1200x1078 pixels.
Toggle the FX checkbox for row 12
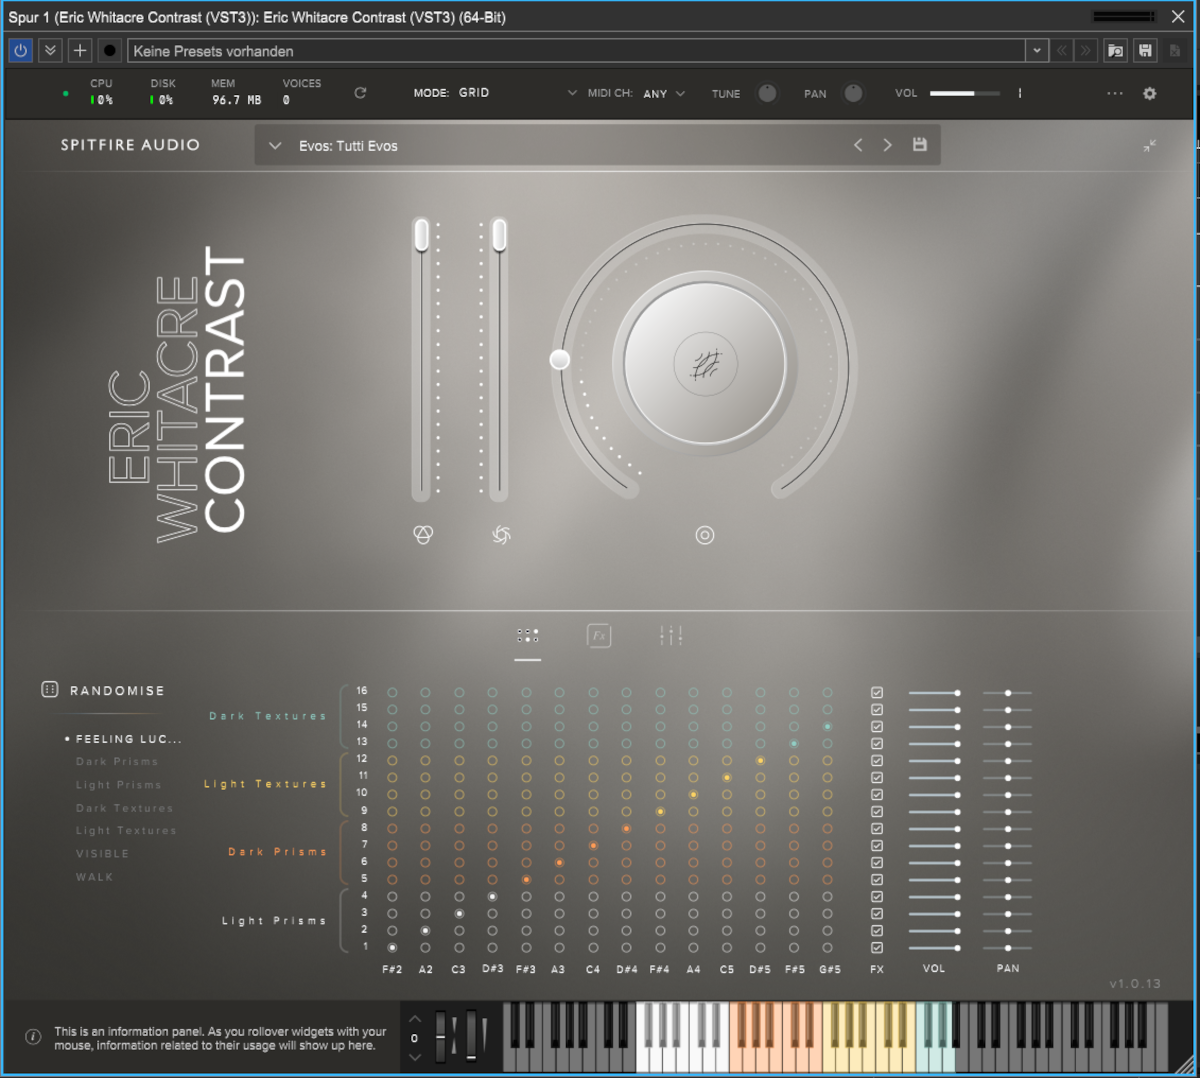click(x=877, y=760)
